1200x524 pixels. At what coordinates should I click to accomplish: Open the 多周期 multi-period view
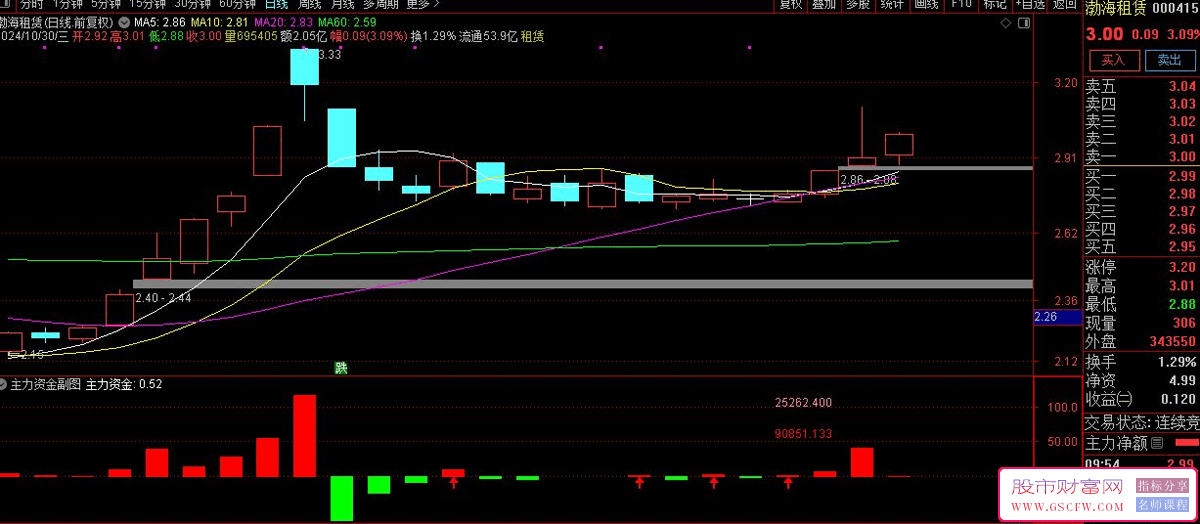tap(381, 4)
